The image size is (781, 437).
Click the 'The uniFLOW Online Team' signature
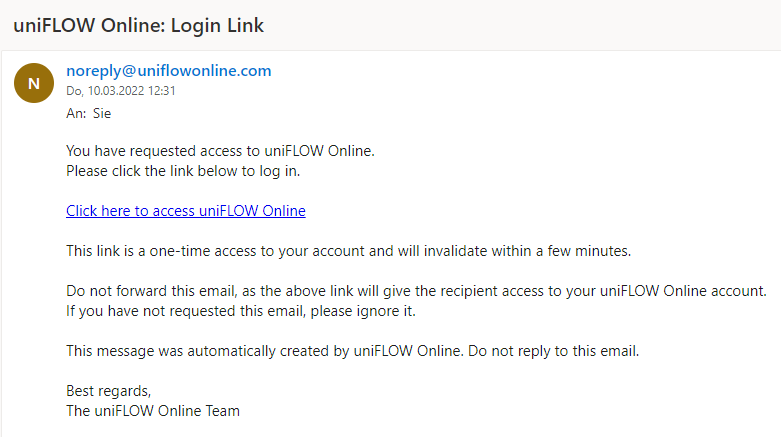point(152,410)
